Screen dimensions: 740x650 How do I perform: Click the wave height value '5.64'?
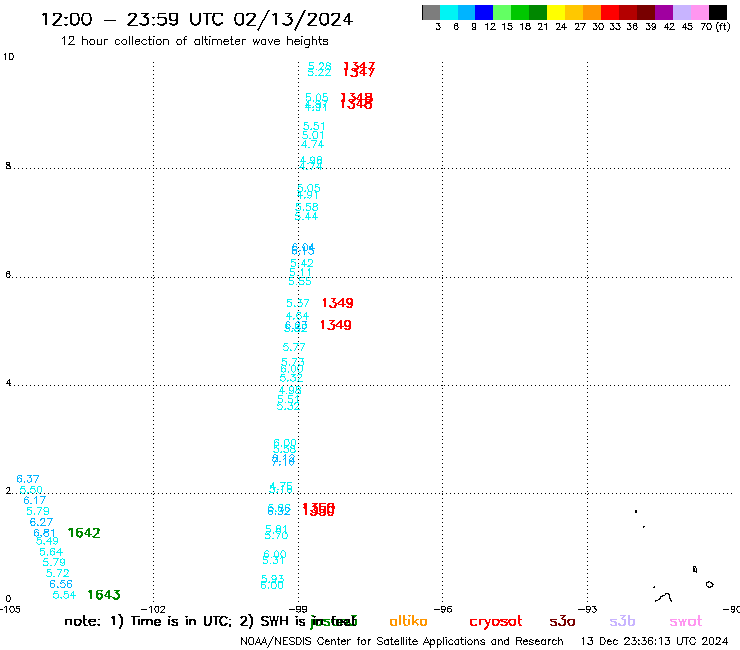51,552
